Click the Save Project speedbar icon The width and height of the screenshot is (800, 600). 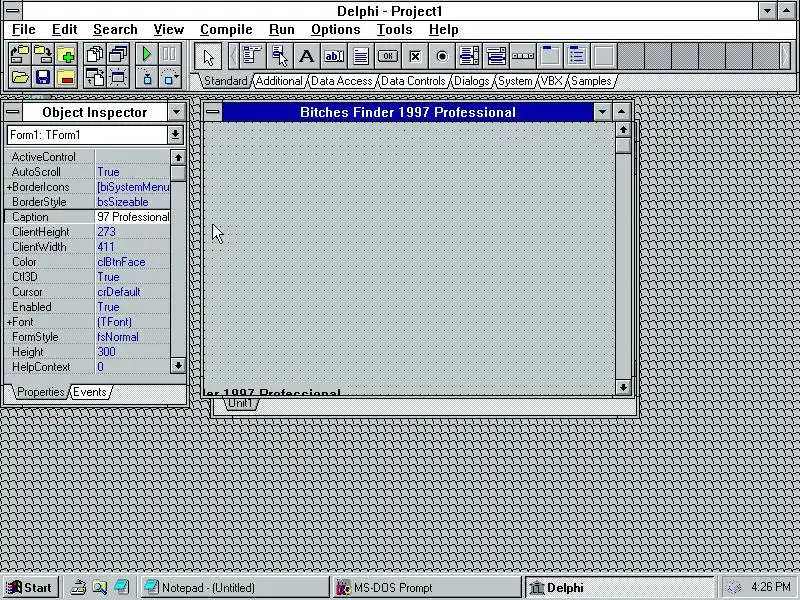[x=43, y=55]
